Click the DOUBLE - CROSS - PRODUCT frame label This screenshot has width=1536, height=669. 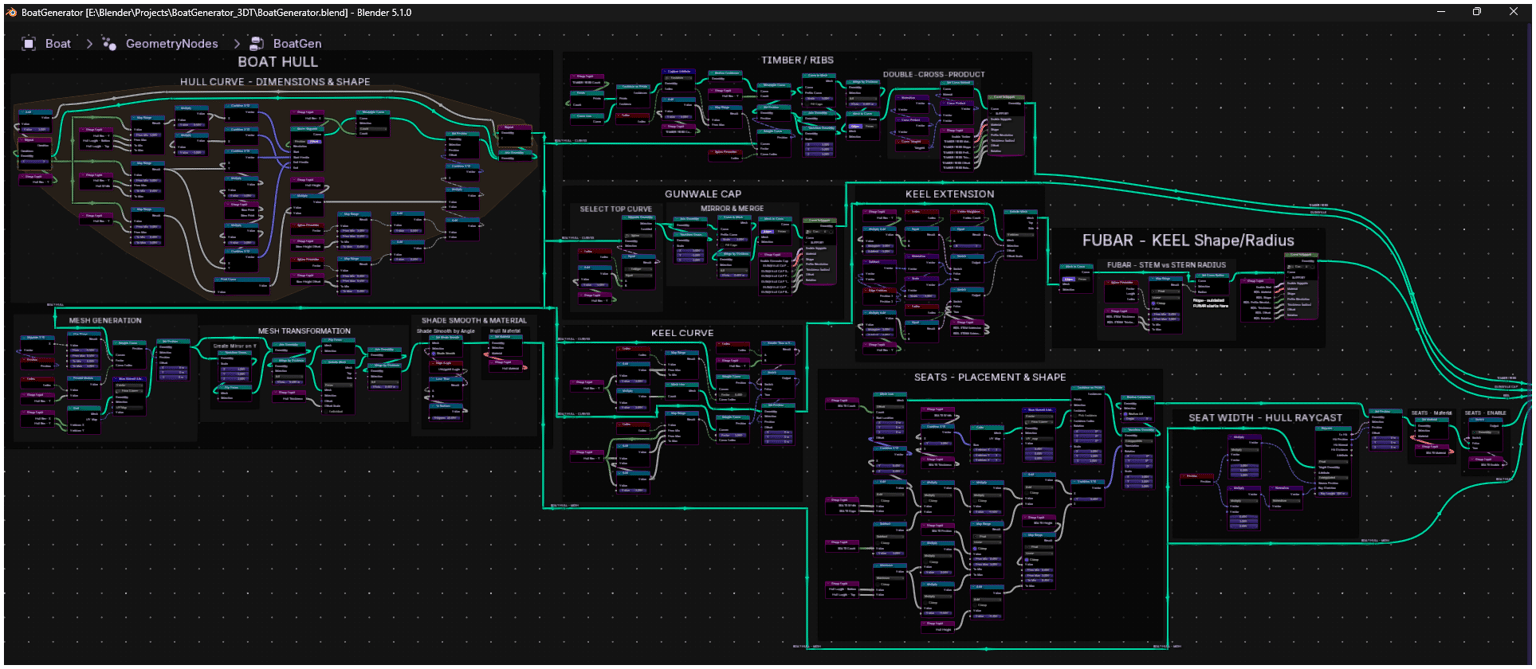coord(934,74)
